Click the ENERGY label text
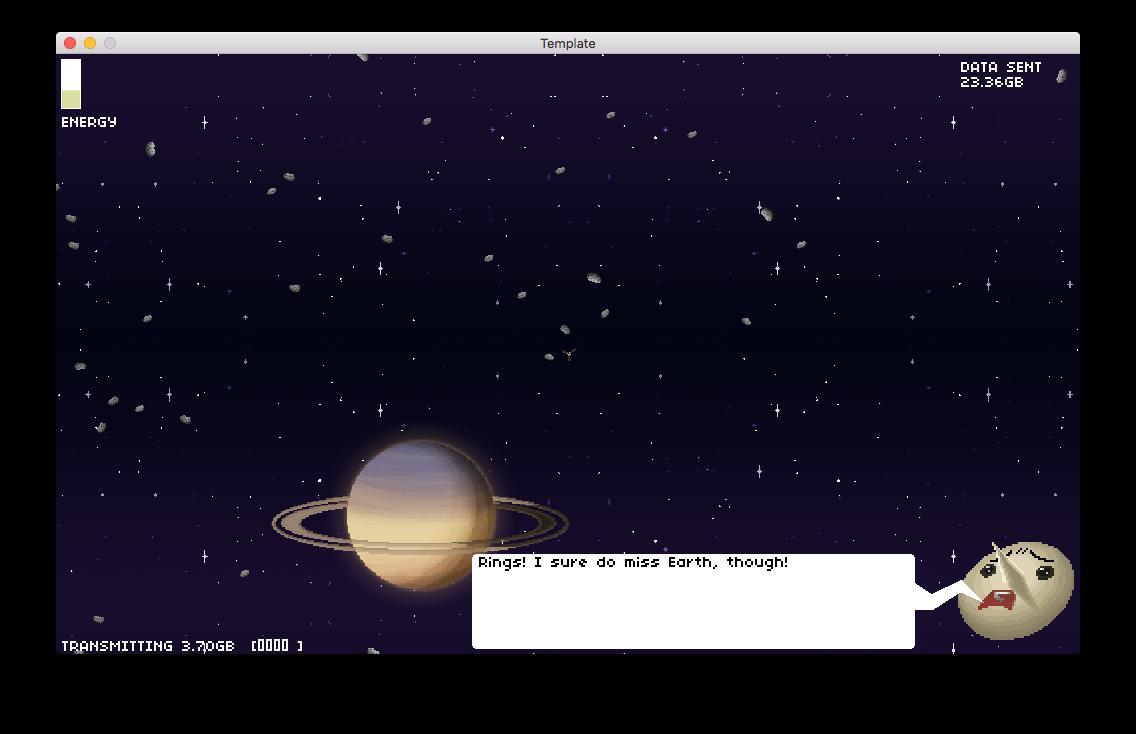This screenshot has width=1136, height=734. coord(89,122)
